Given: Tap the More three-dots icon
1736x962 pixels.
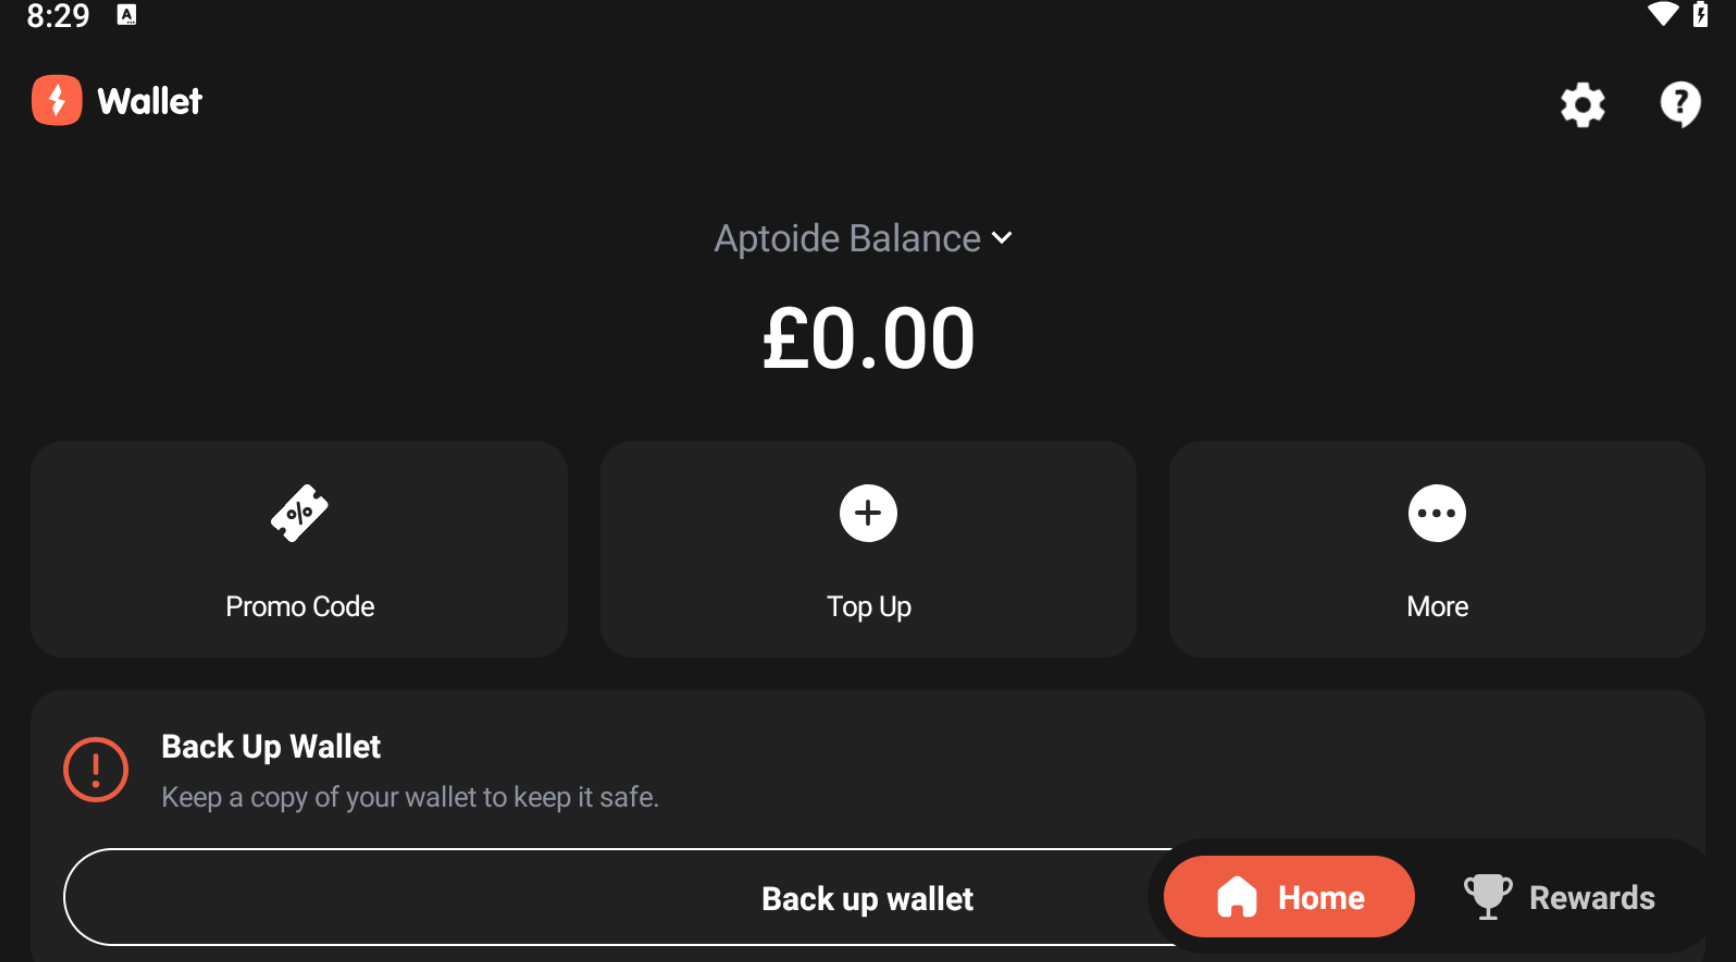Looking at the screenshot, I should [1437, 513].
